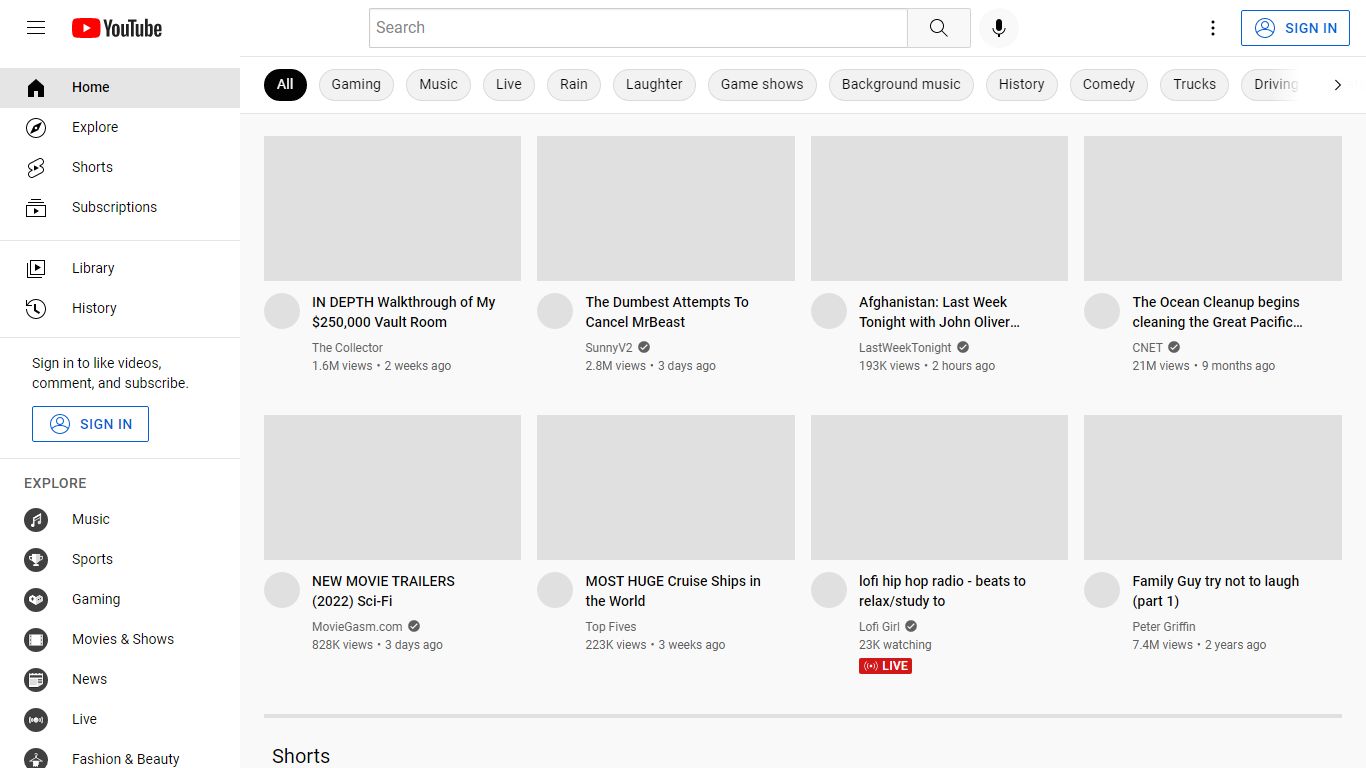
Task: Click the red LIVE badge
Action: point(885,666)
